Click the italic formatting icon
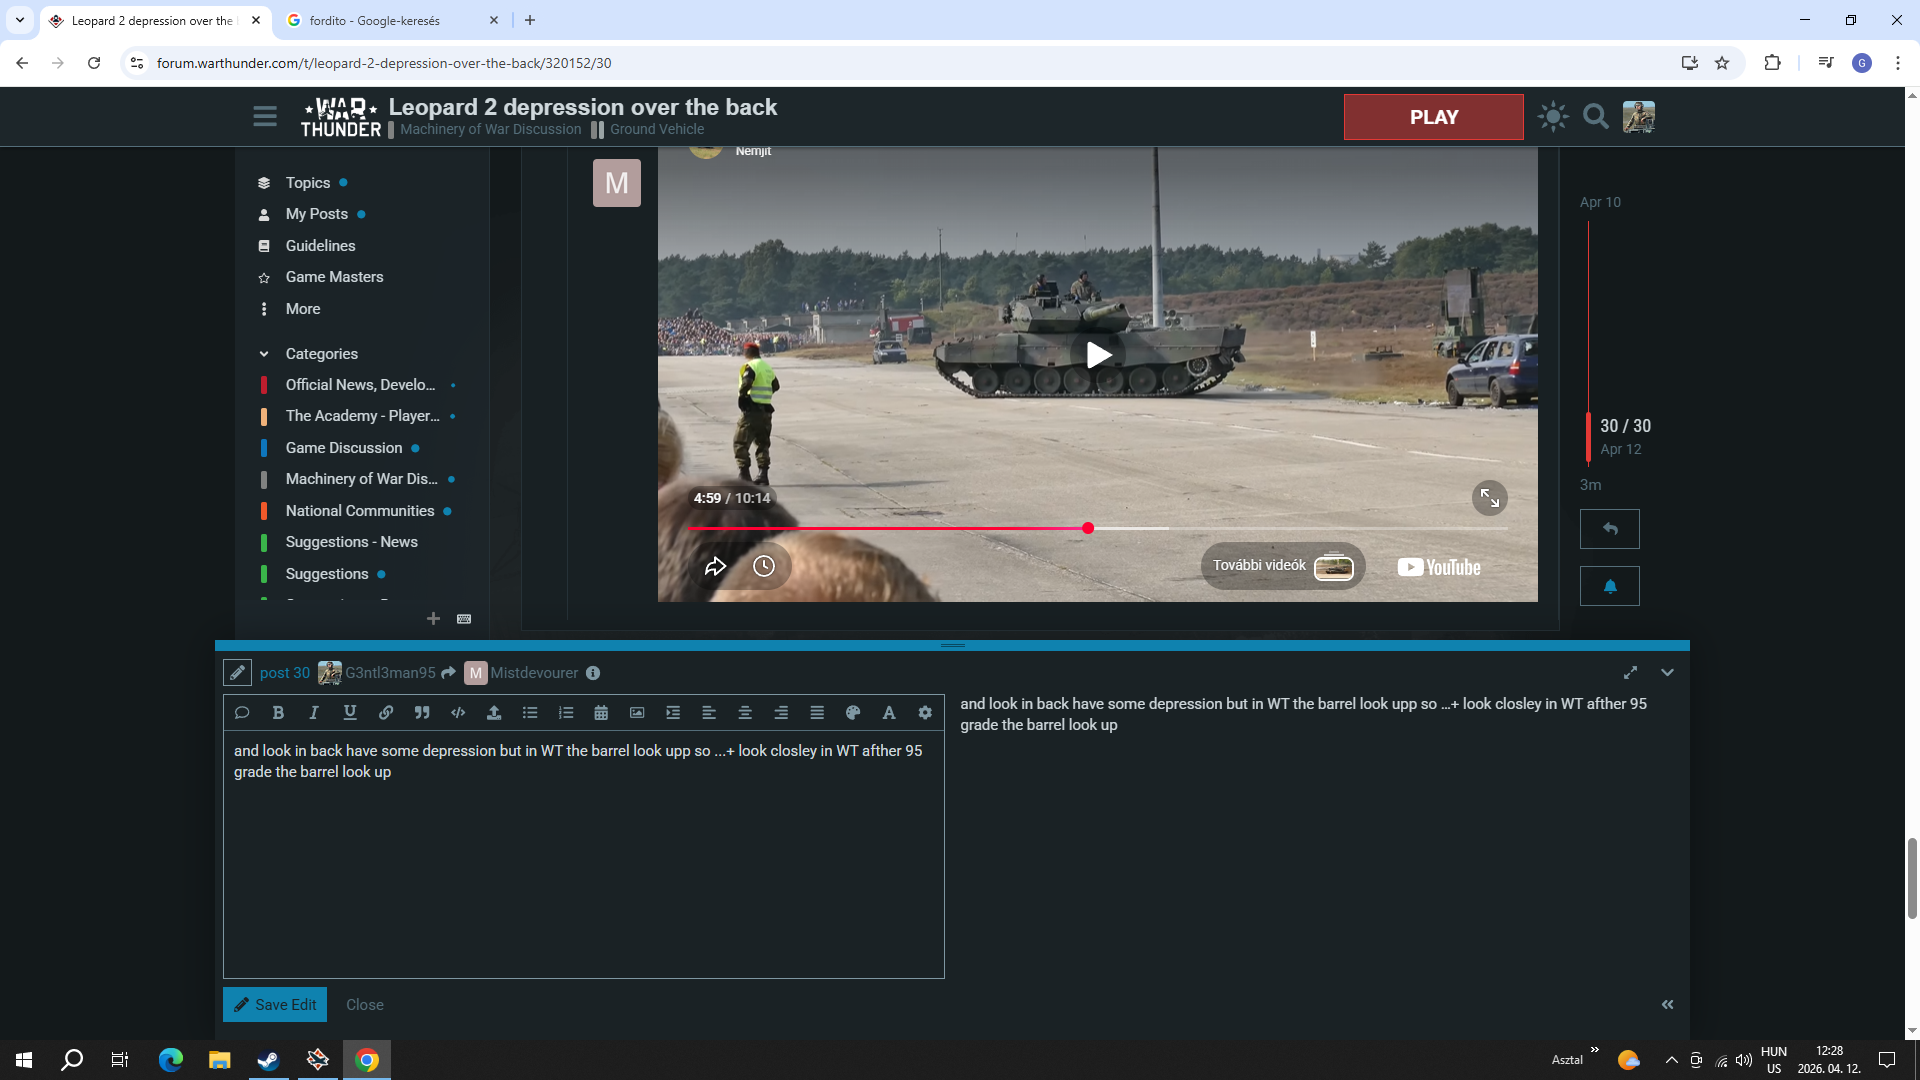This screenshot has width=1920, height=1080. tap(314, 713)
